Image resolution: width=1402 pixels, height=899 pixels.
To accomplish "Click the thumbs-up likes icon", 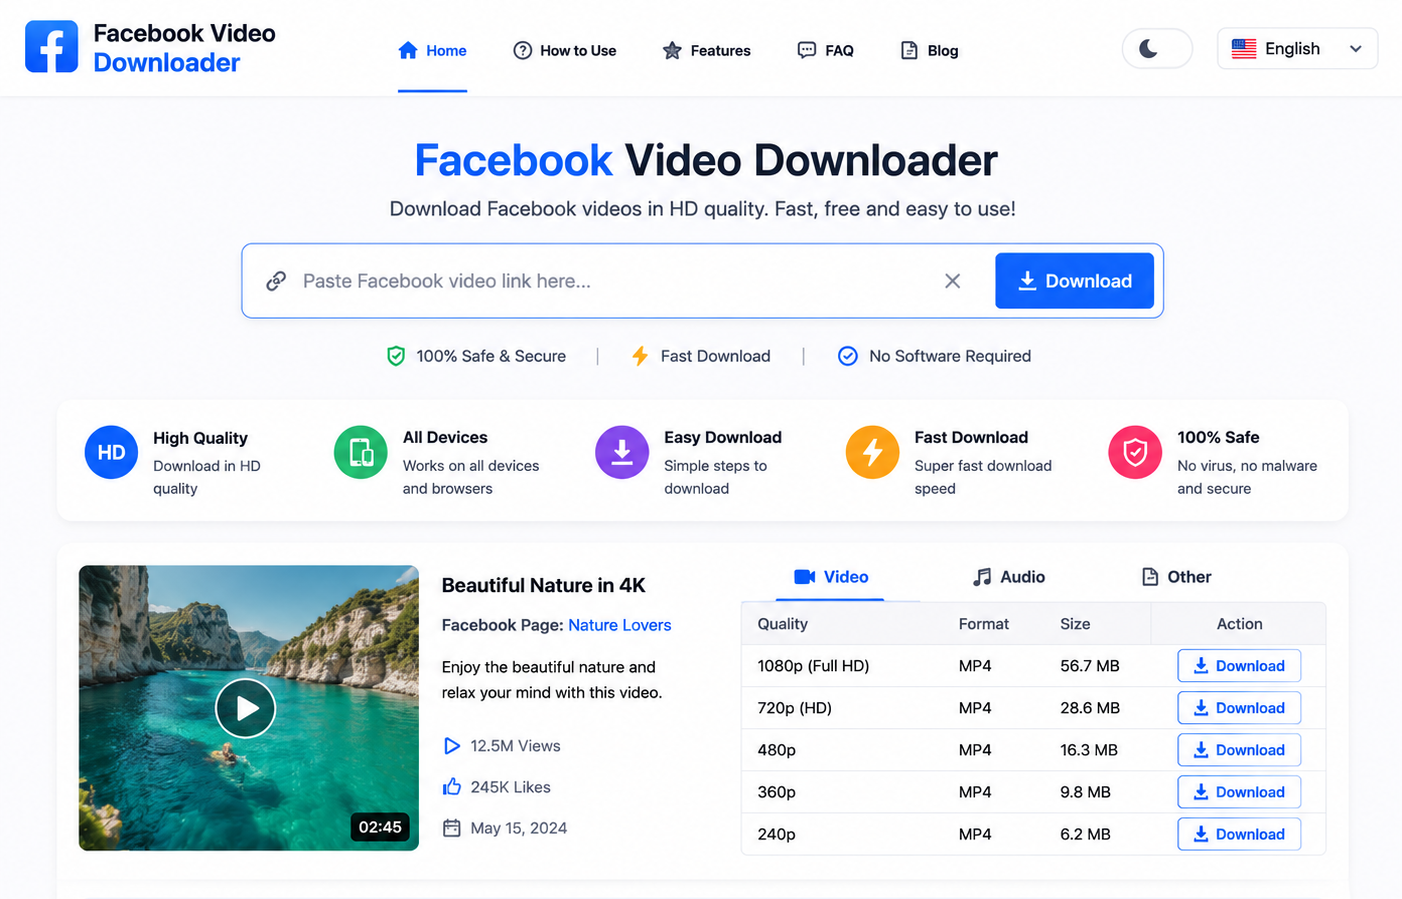I will tap(451, 787).
